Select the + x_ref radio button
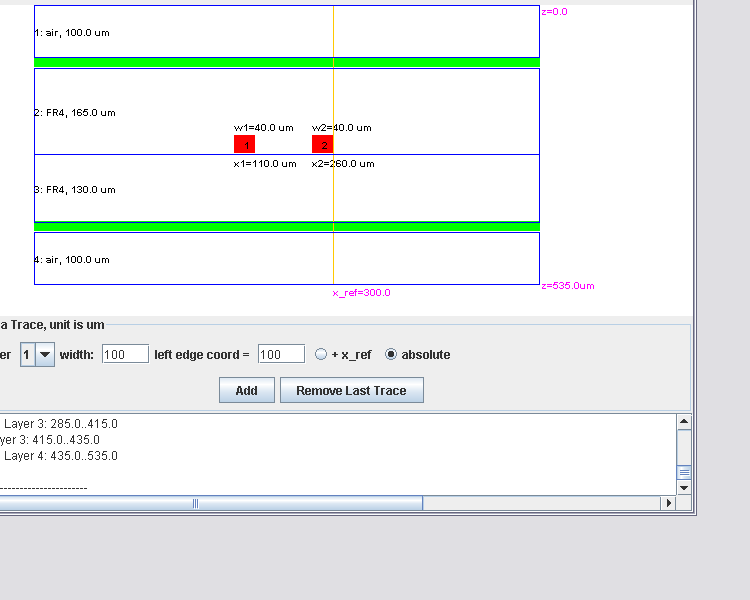 pos(321,354)
